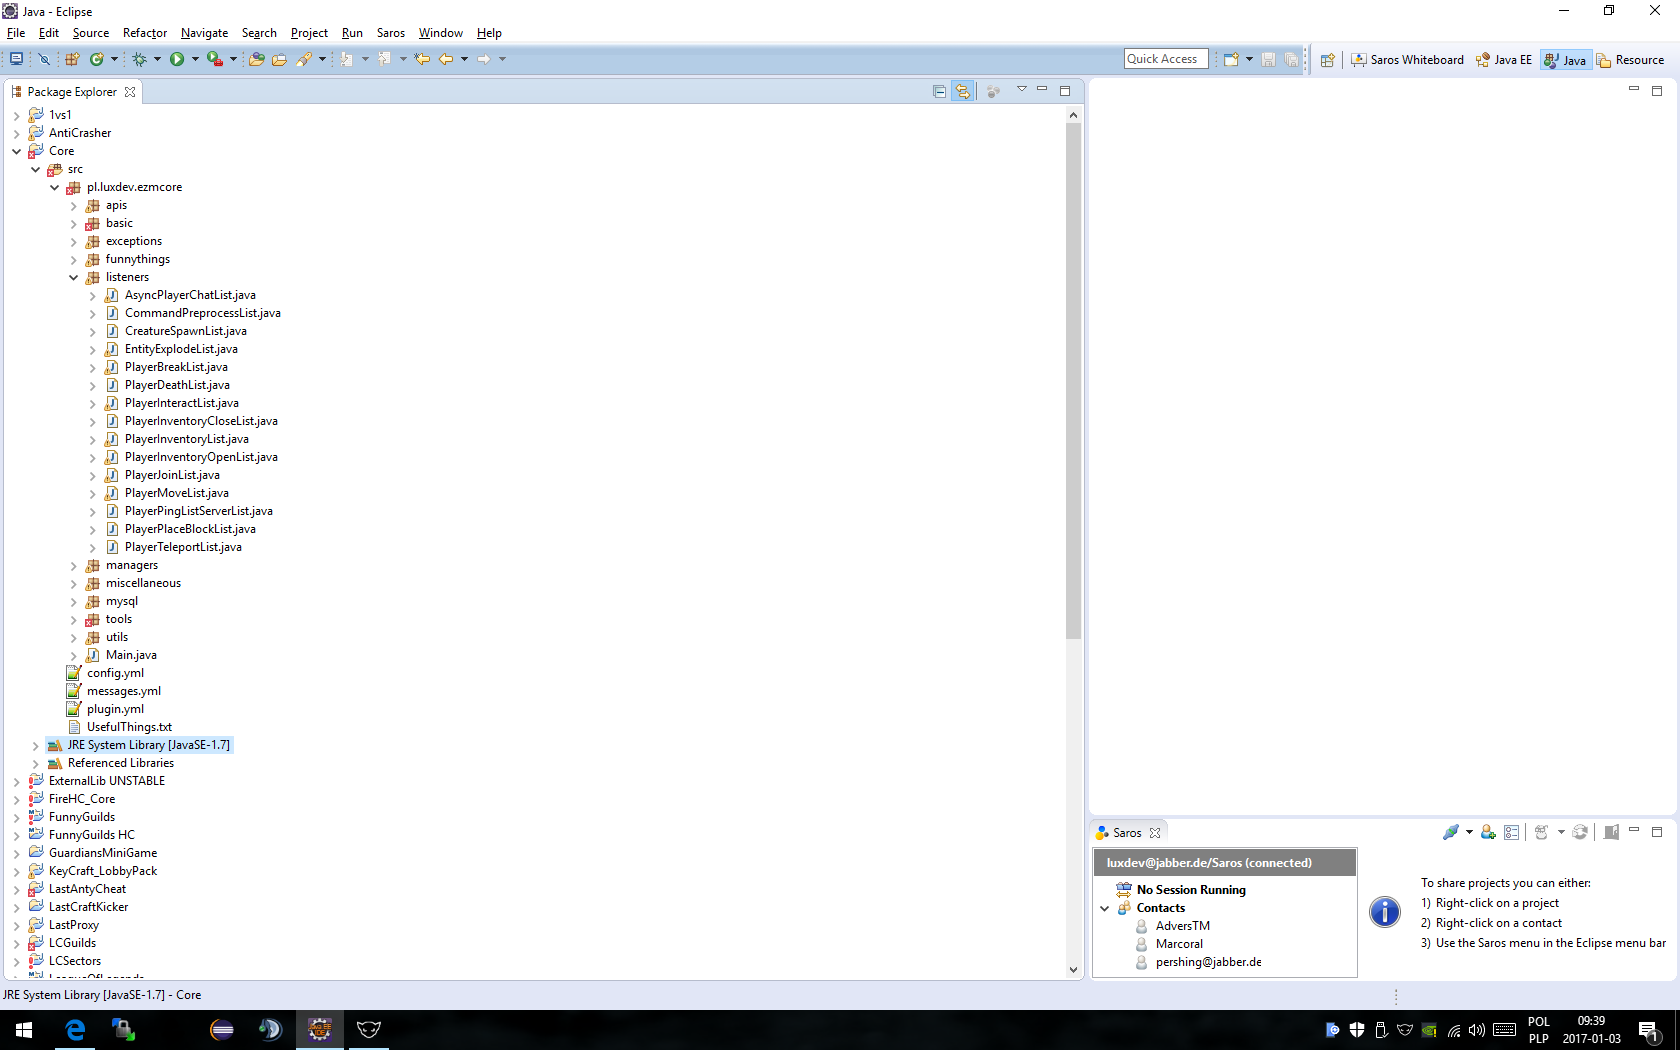Open the Saros menu in menu bar

coord(390,33)
